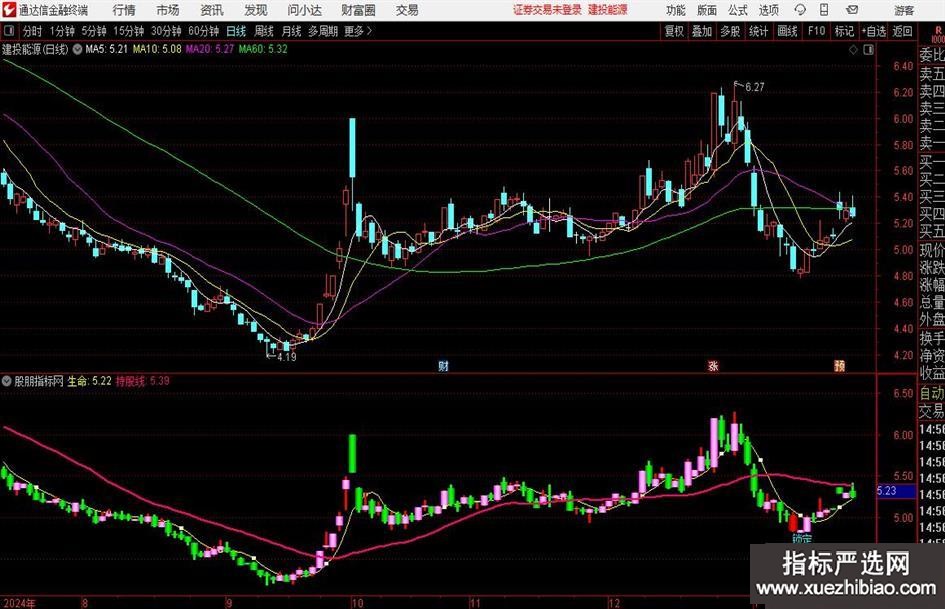Viewport: 945px width, 609px height.
Task: Open the mail envelope icon
Action: click(x=852, y=10)
